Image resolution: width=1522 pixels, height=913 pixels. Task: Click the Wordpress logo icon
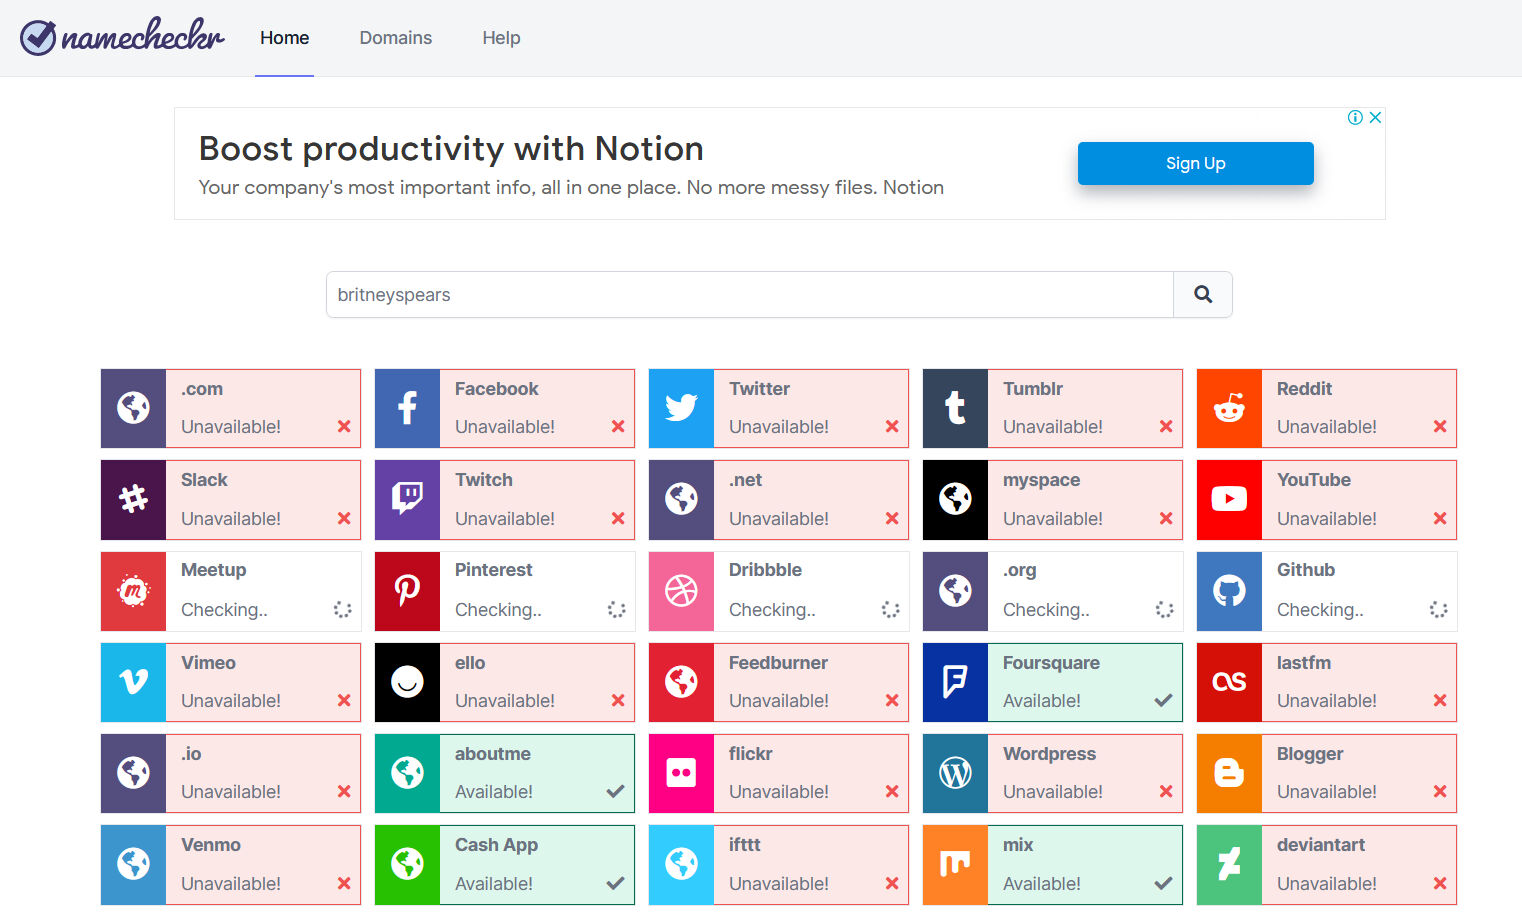tap(955, 773)
